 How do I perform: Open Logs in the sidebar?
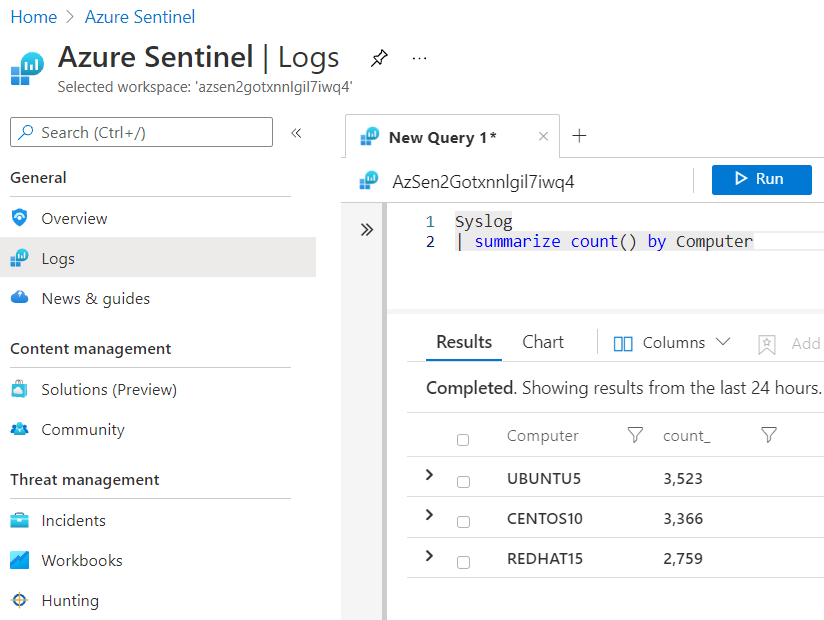[x=158, y=257]
